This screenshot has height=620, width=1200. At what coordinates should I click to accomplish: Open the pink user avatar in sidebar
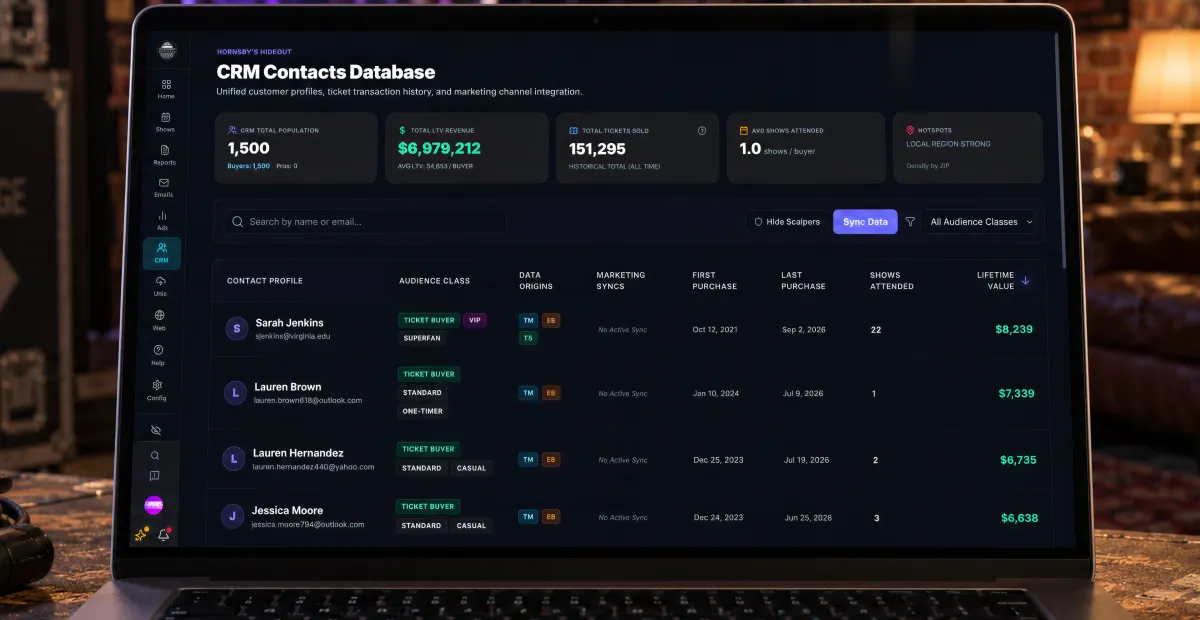153,506
